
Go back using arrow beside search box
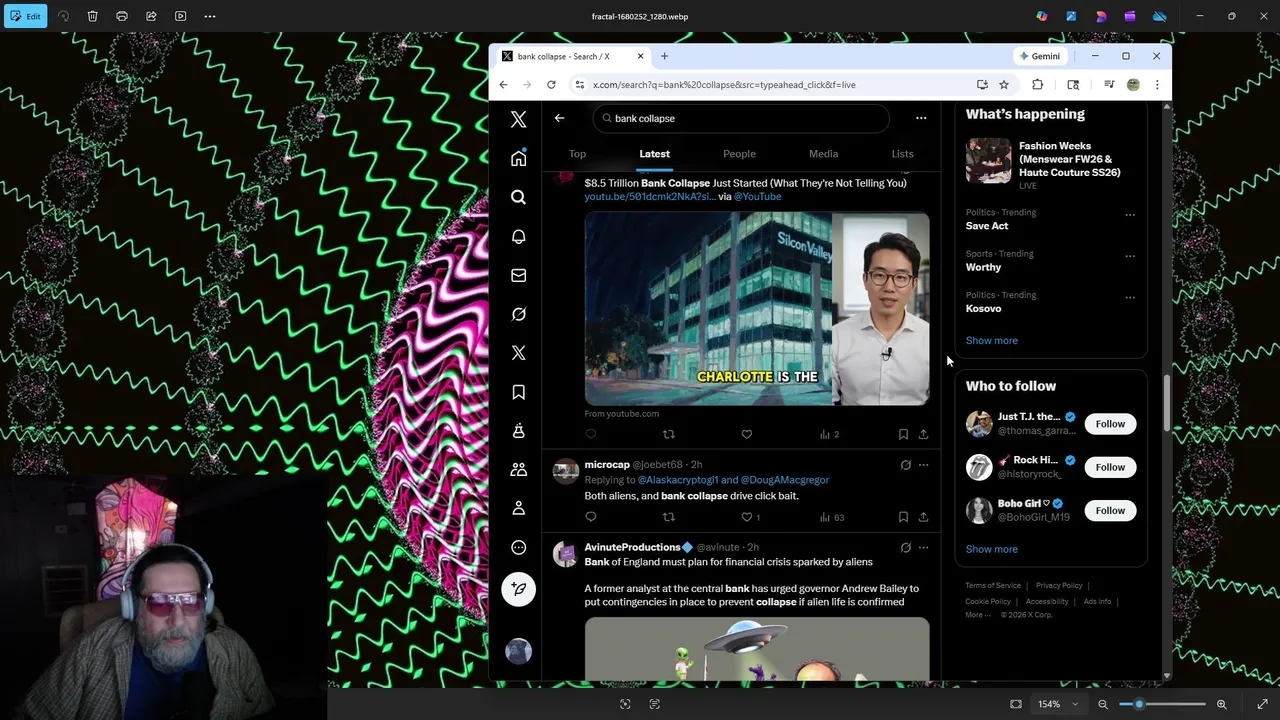pyautogui.click(x=559, y=118)
